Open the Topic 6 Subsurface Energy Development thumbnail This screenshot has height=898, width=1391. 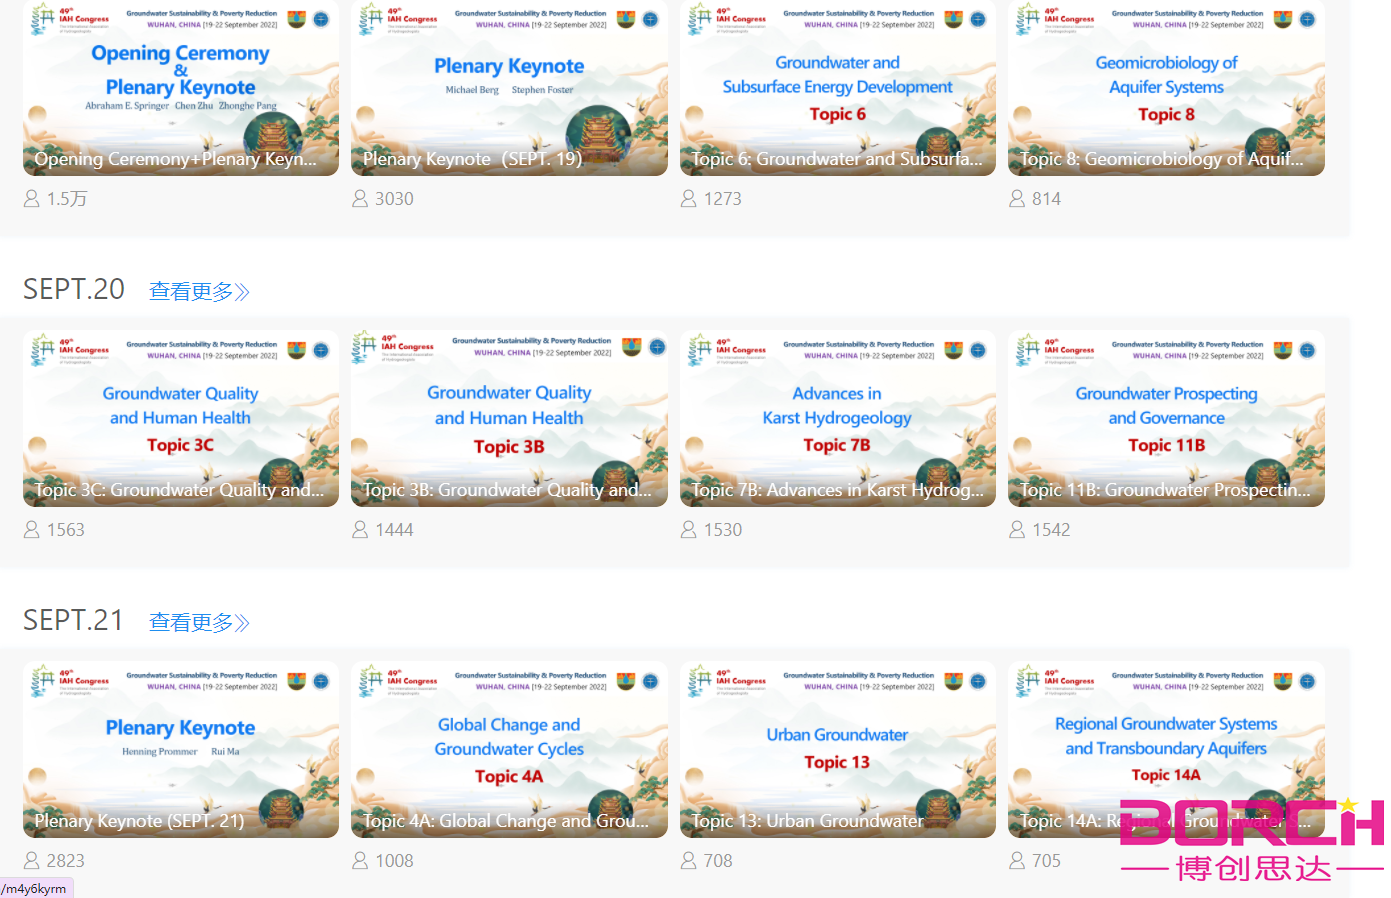click(838, 88)
